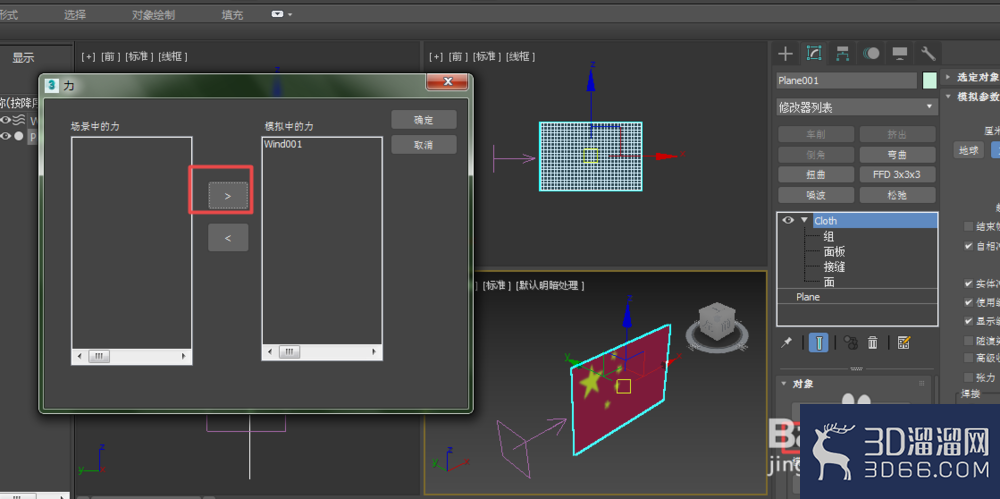Click the > add force button
Screen dimensions: 1000x499
228,196
